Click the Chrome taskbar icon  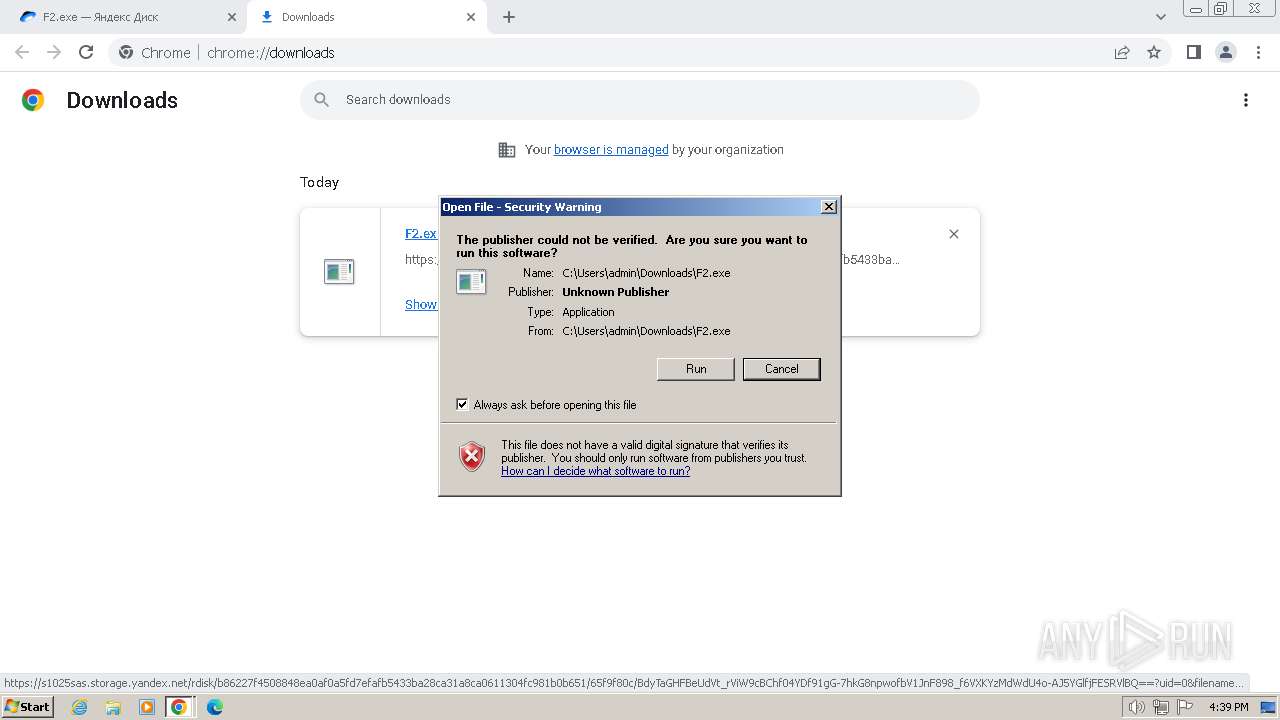[x=179, y=707]
